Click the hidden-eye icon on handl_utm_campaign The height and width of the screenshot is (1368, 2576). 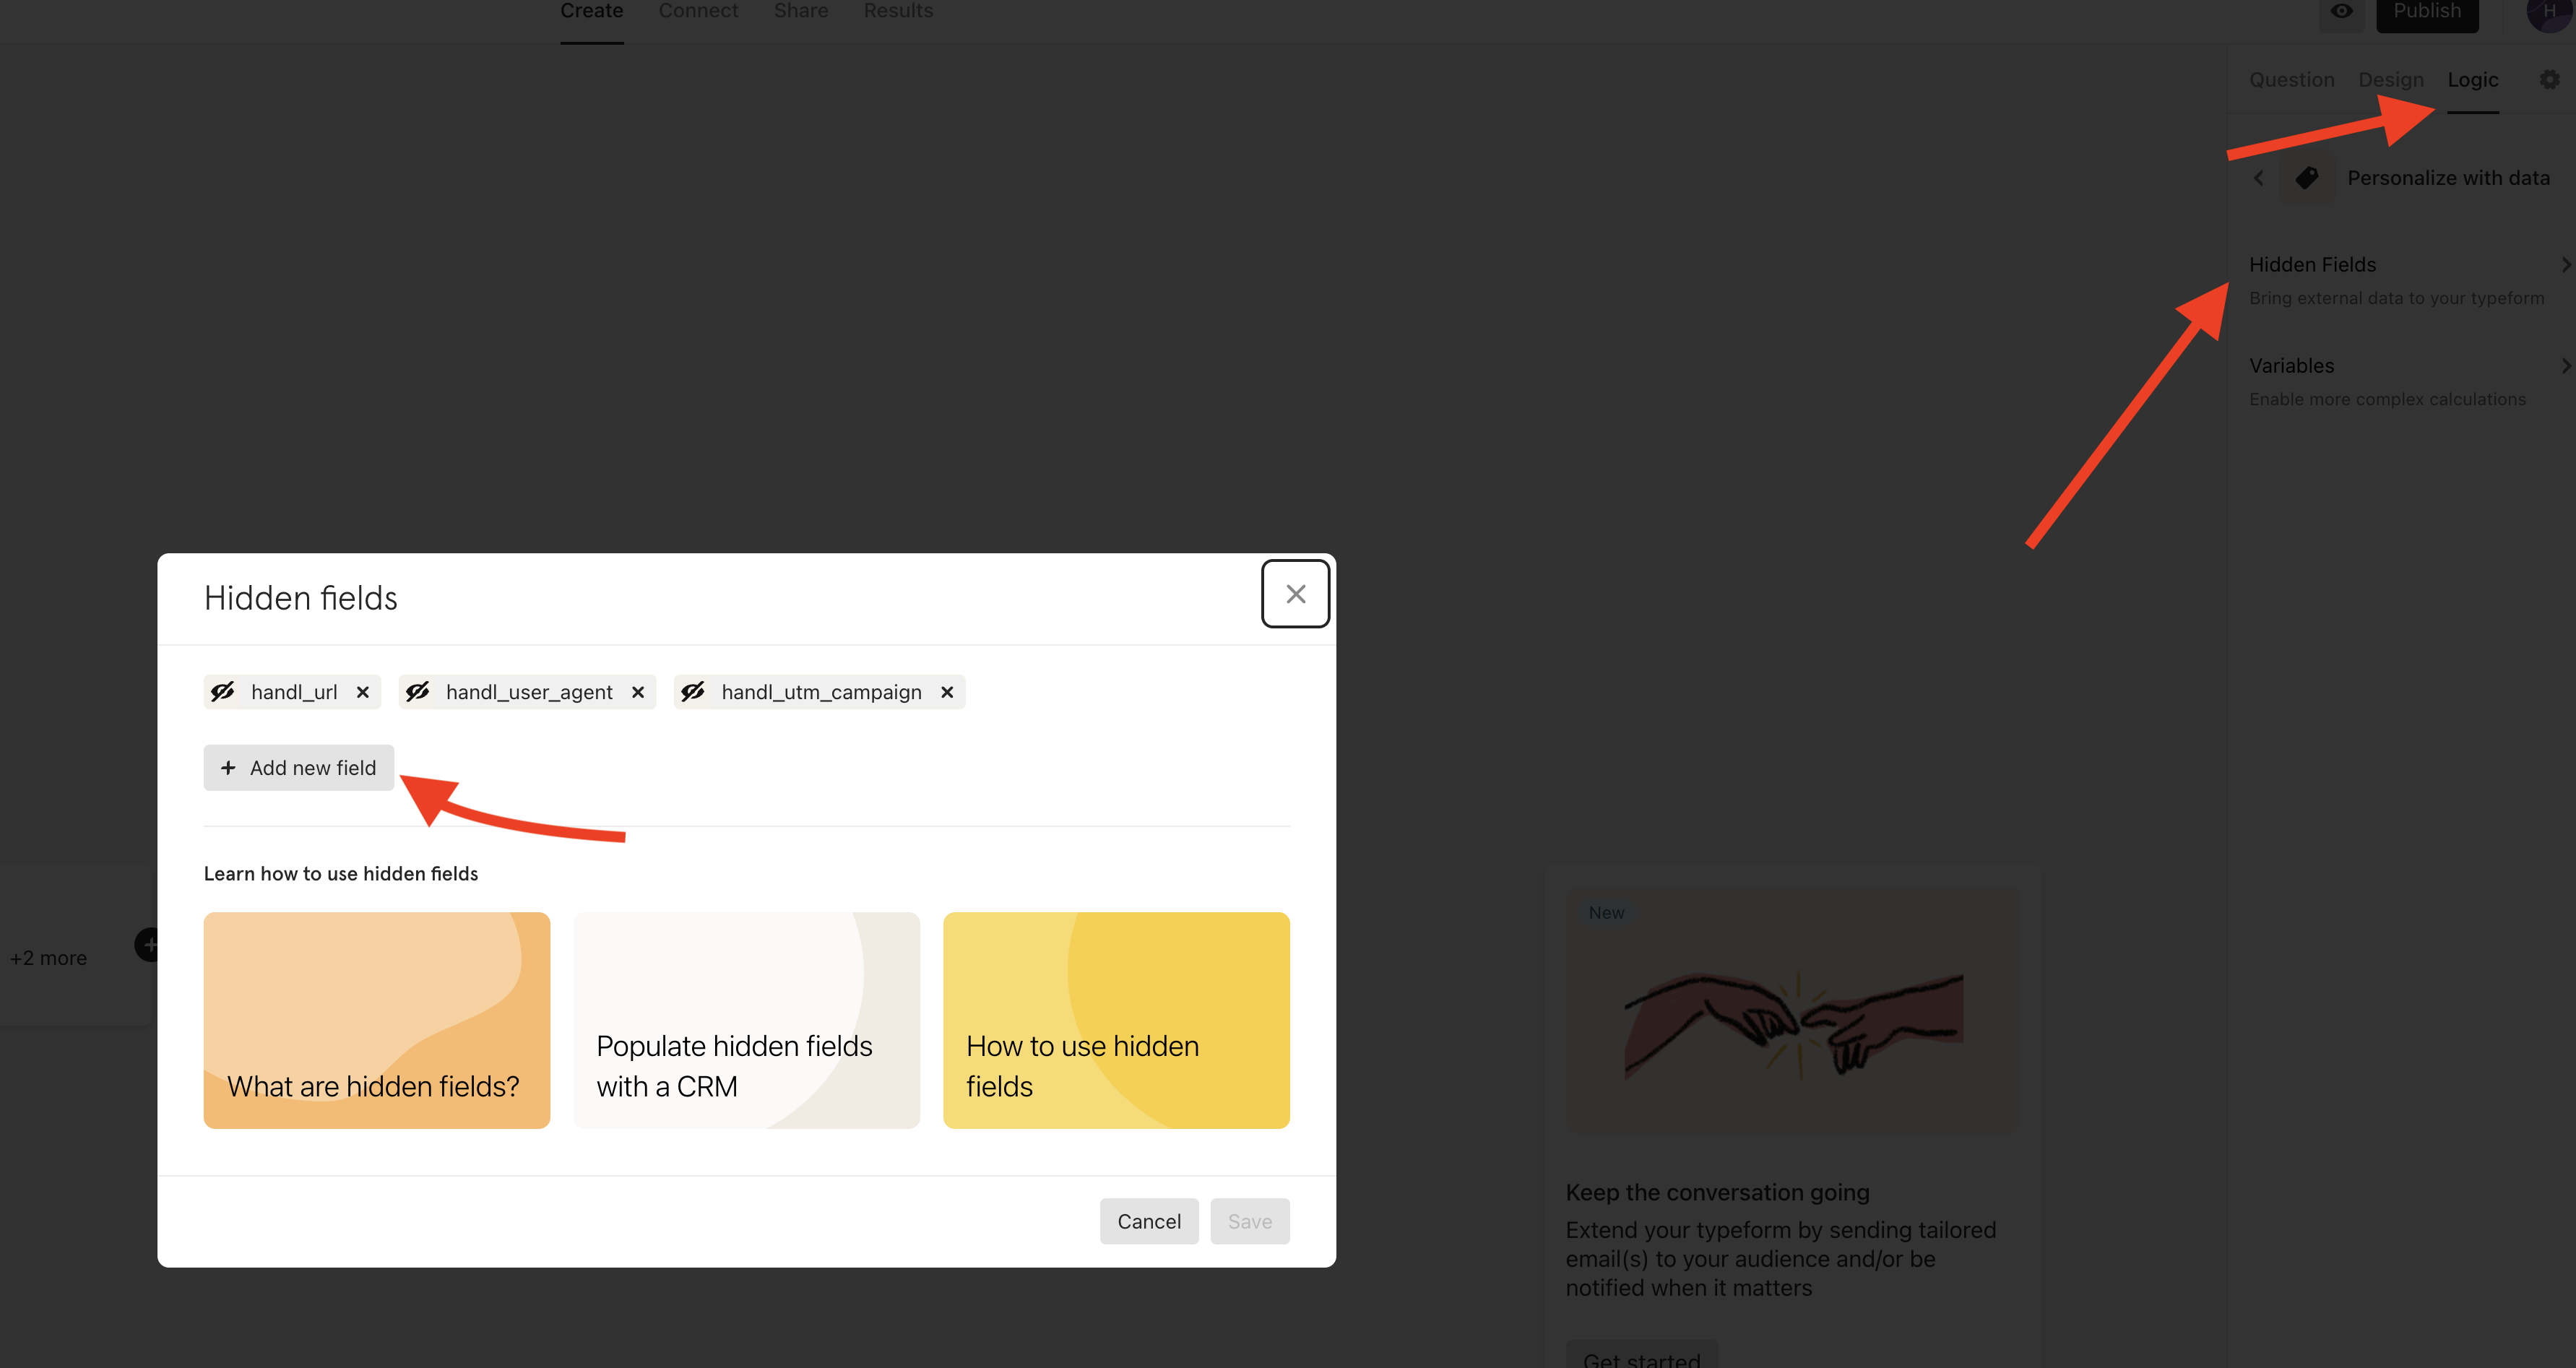[x=693, y=692]
